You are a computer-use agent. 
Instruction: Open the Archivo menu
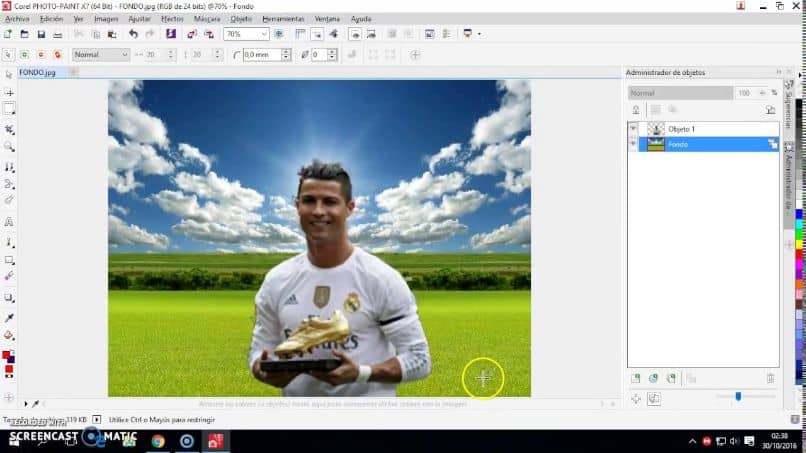17,19
